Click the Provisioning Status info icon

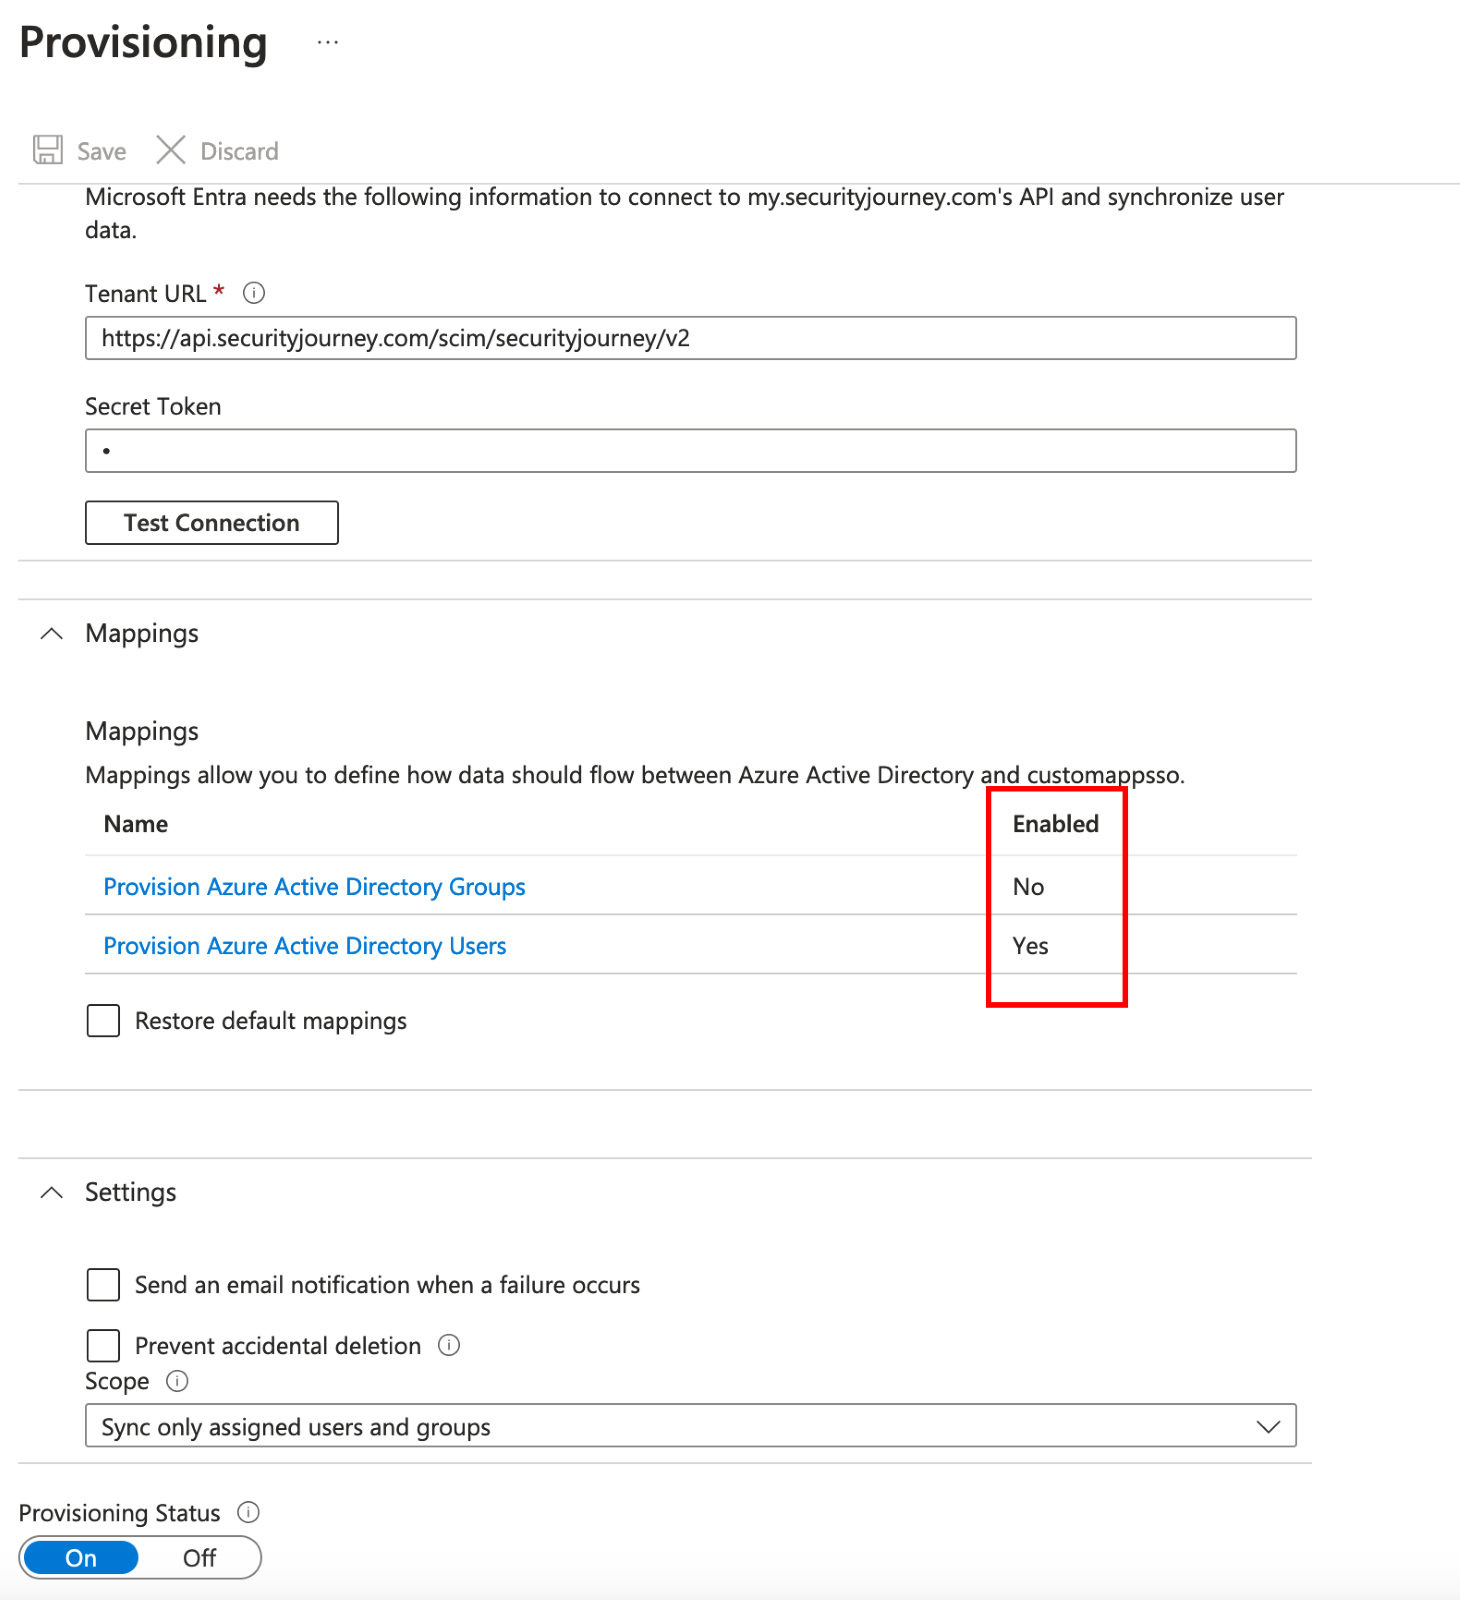pyautogui.click(x=248, y=1512)
